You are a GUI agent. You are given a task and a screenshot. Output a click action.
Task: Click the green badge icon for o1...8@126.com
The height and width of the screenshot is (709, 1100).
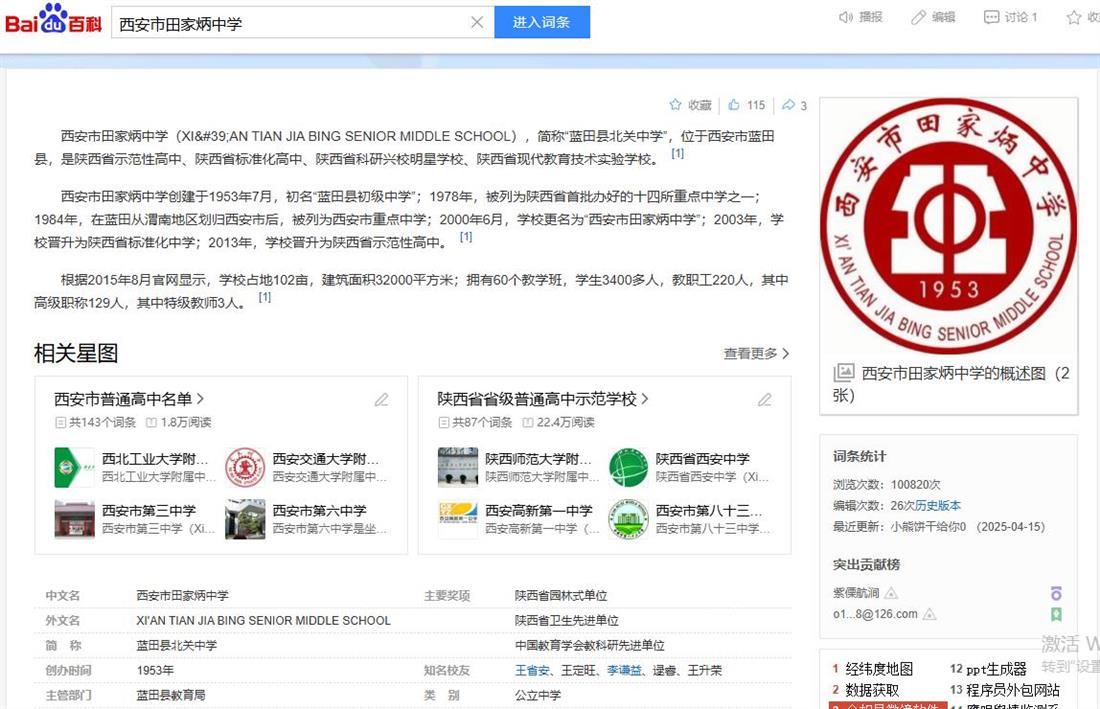1056,614
